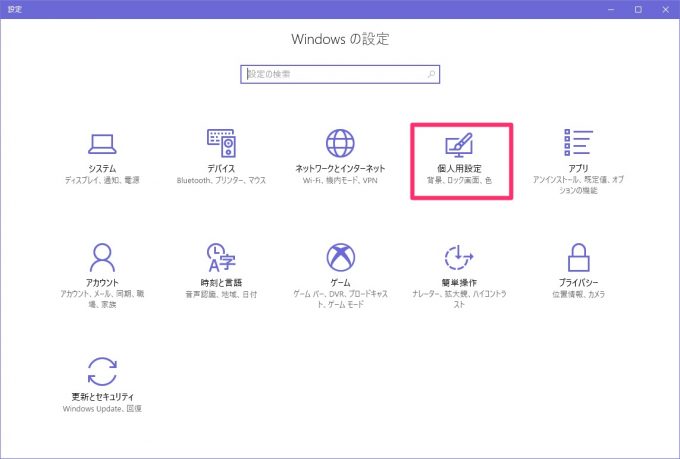The width and height of the screenshot is (680, 459).
Task: Close the 設定 window
Action: 666,9
